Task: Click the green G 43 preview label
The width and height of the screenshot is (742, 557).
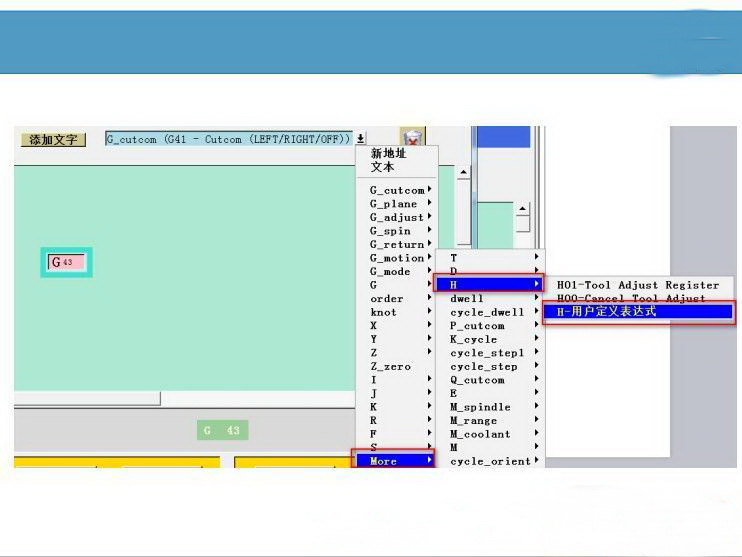Action: pyautogui.click(x=222, y=430)
